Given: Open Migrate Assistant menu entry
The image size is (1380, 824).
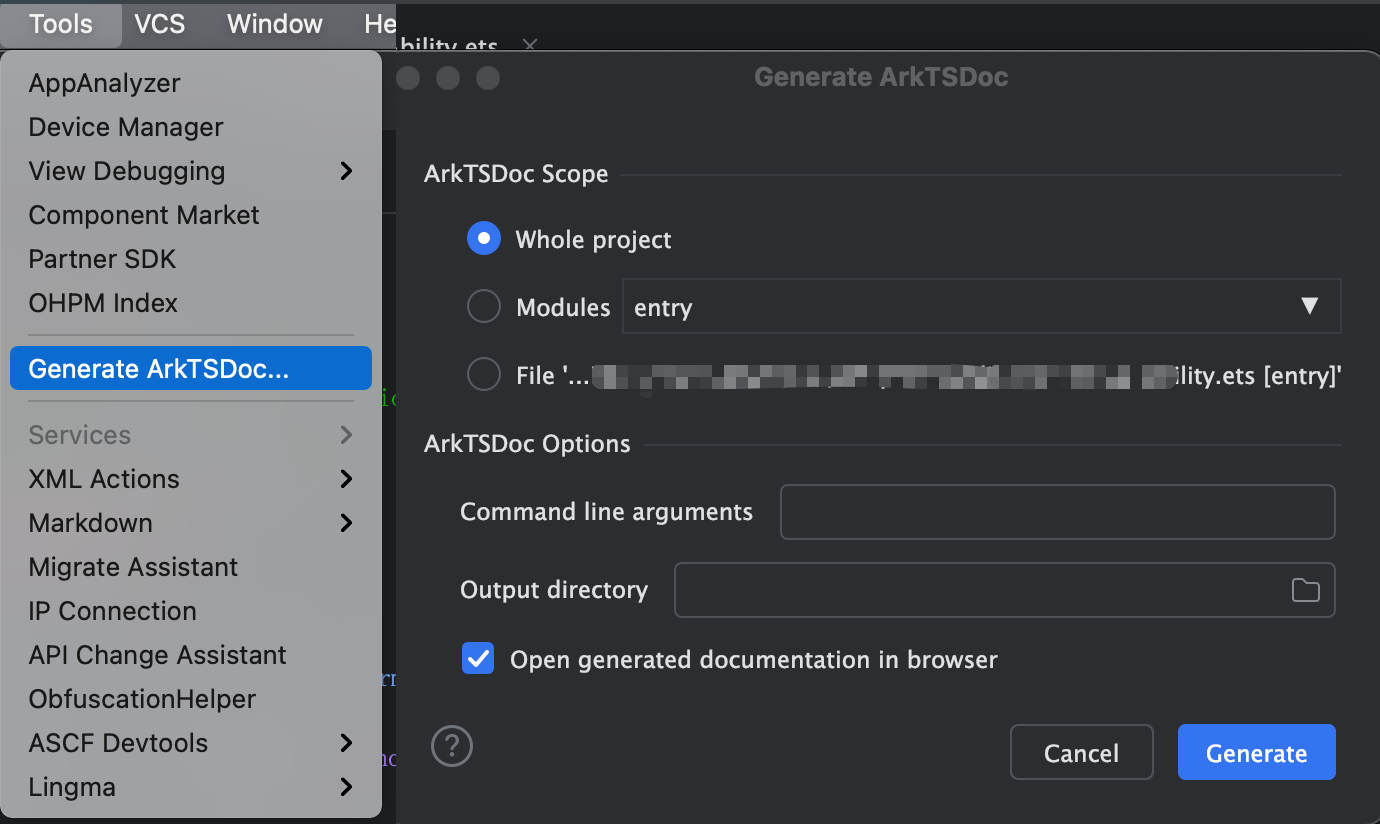Looking at the screenshot, I should point(191,567).
